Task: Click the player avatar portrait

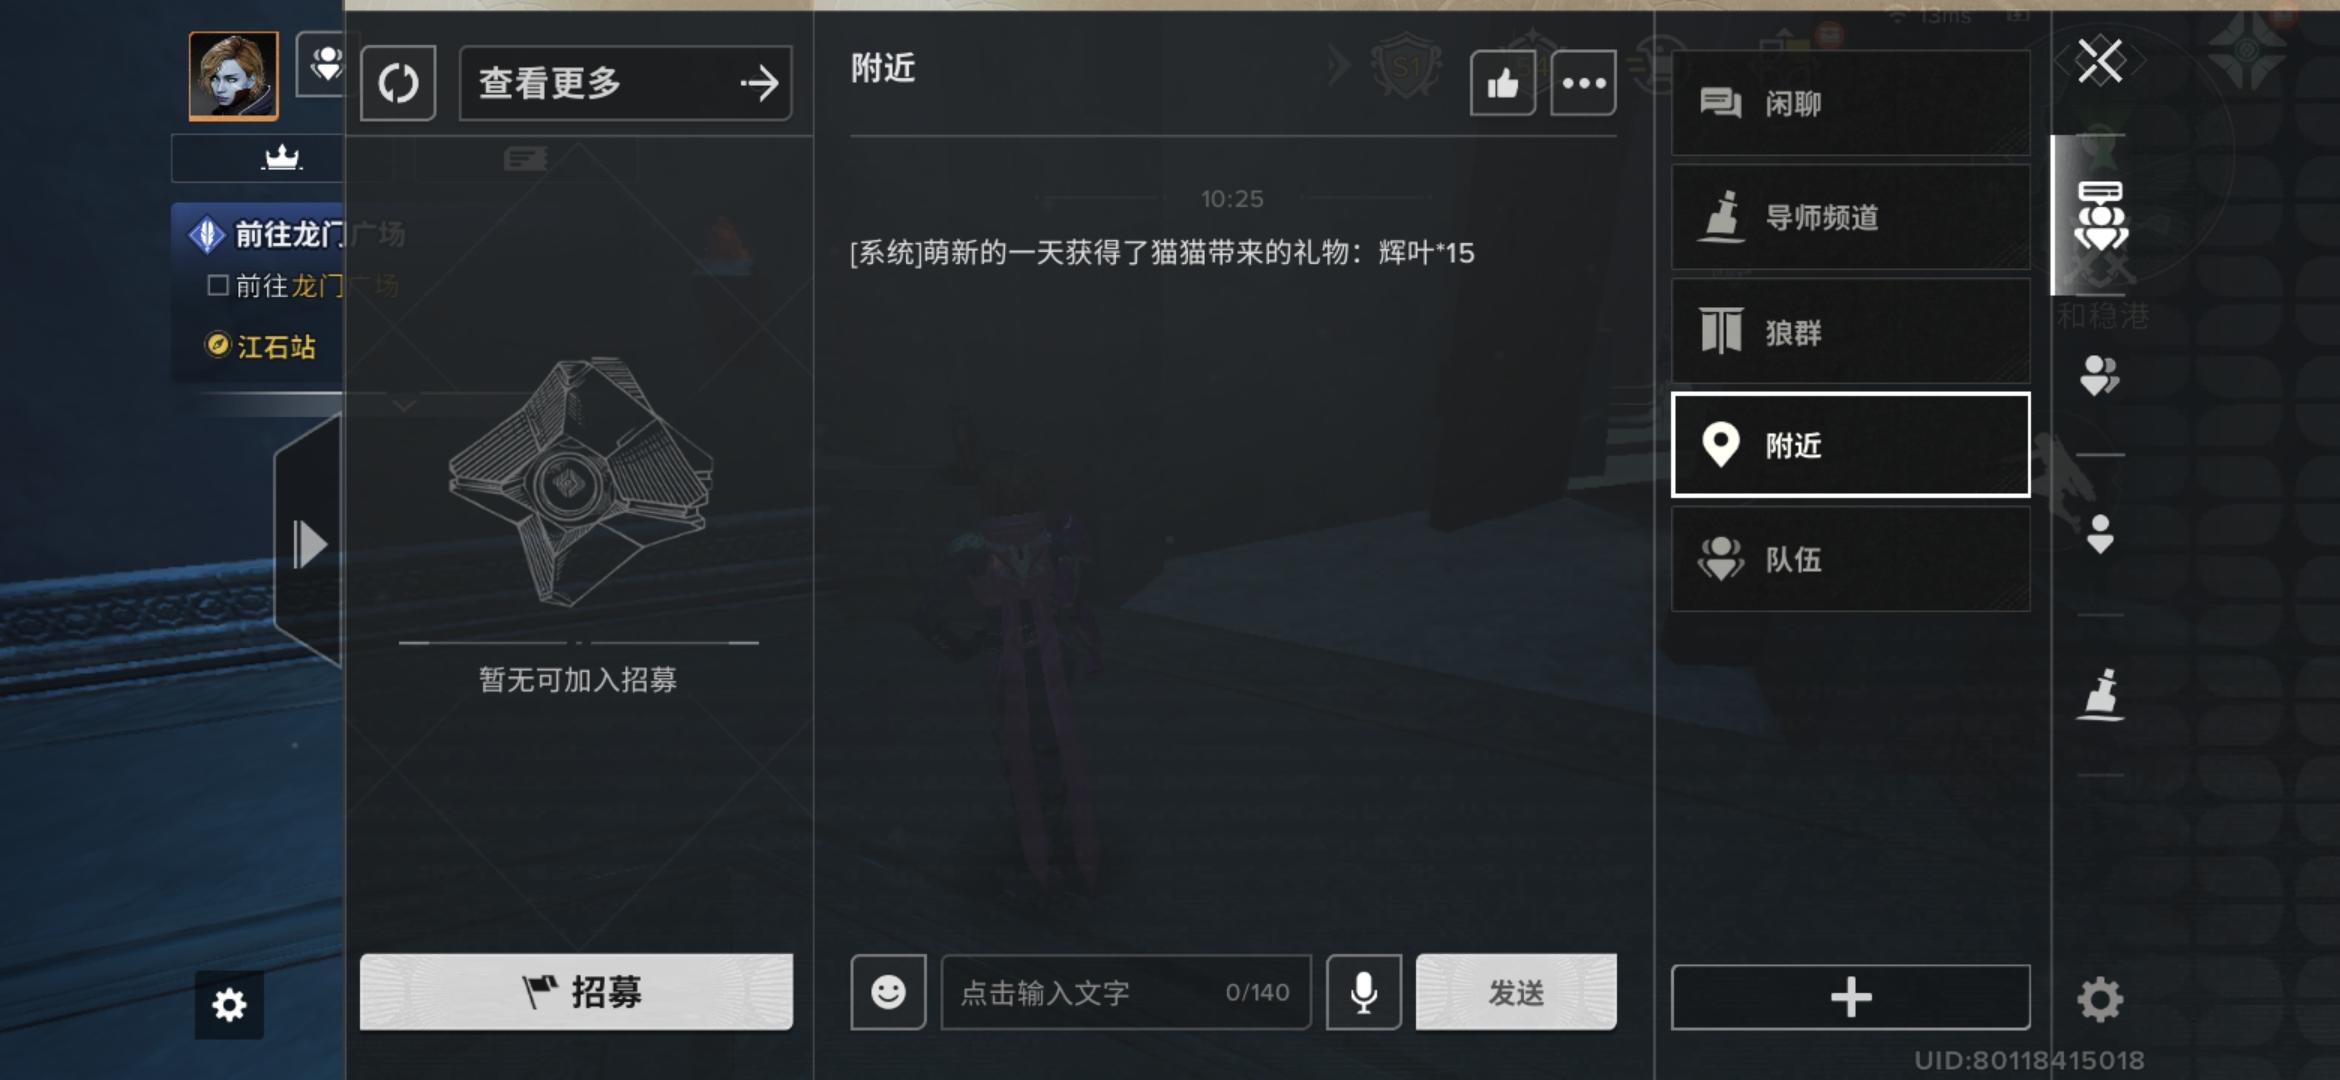Action: 234,76
